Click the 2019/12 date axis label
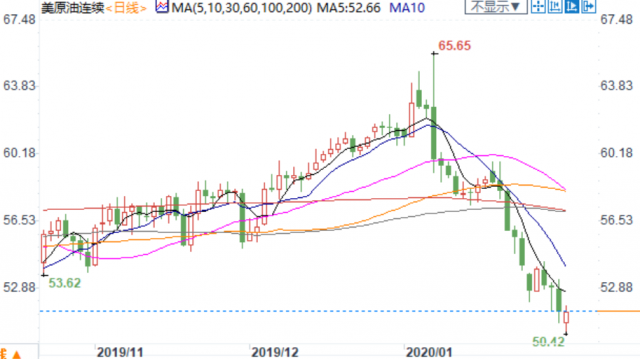This screenshot has height=360, width=640. pos(275,352)
